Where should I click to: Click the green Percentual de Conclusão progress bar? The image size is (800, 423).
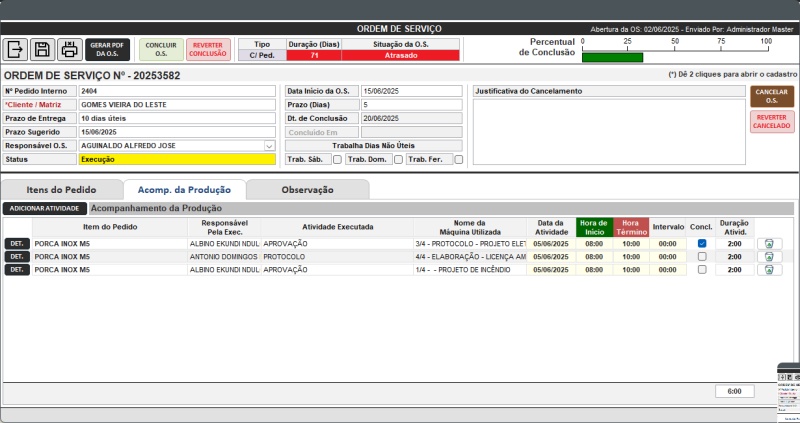[x=612, y=57]
